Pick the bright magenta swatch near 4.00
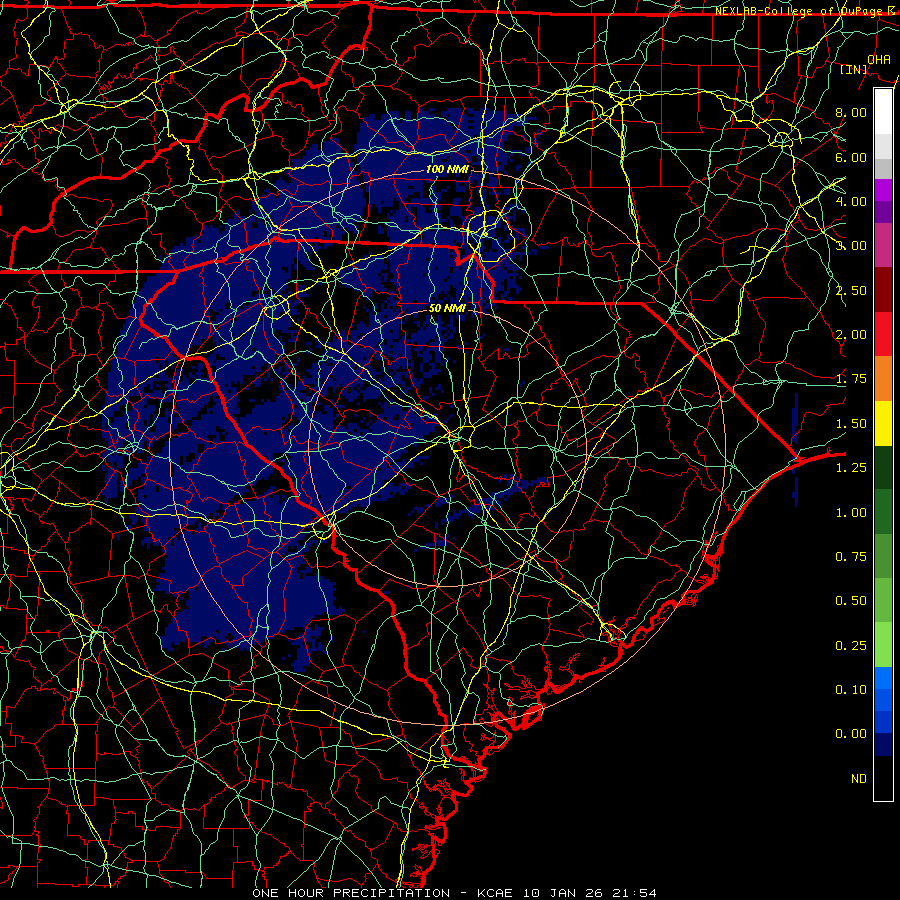The image size is (900, 900). (883, 190)
